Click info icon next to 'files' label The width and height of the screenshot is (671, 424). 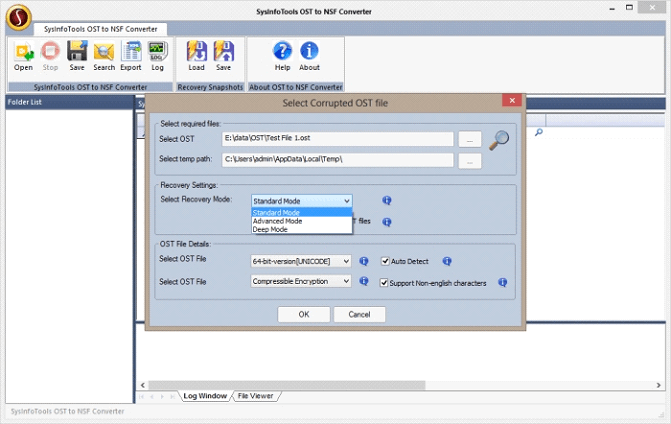coord(387,222)
